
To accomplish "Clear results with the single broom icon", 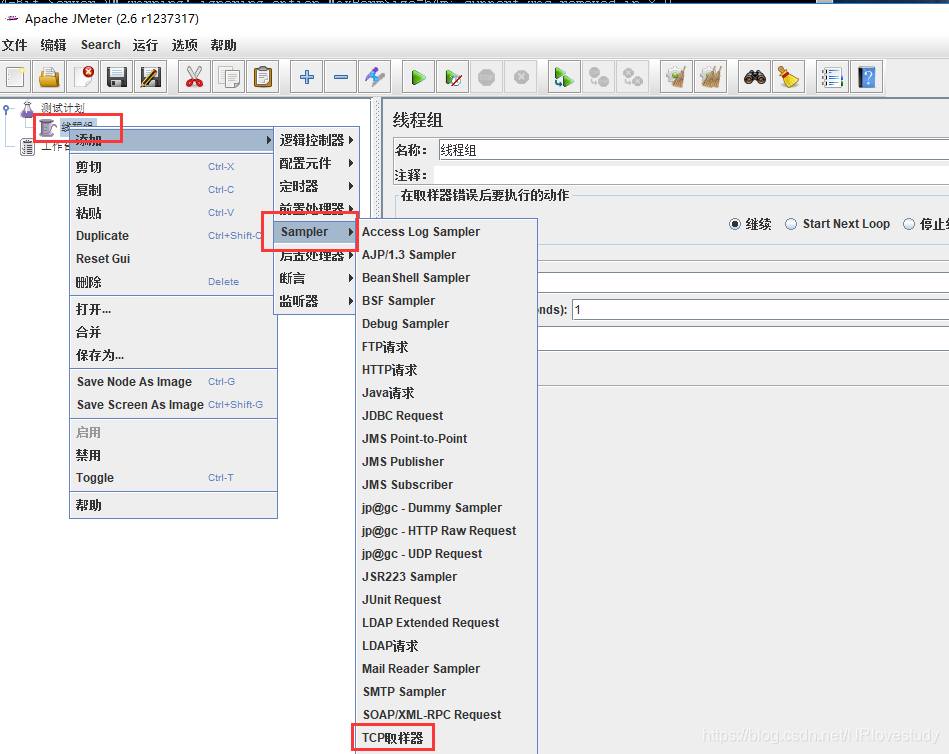I will 676,77.
